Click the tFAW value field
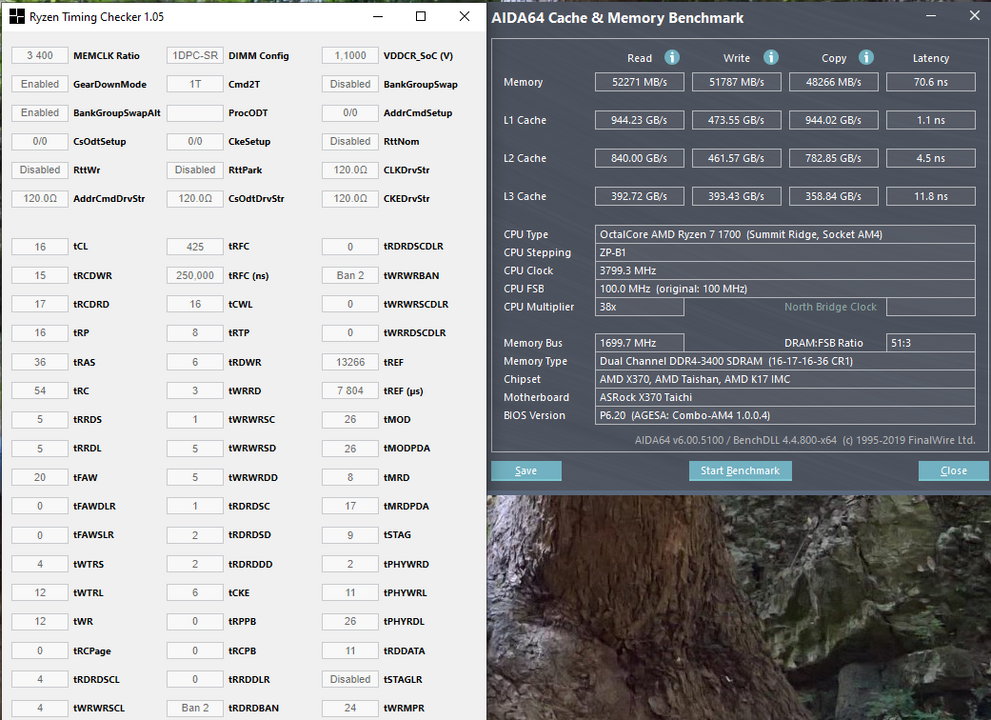Image resolution: width=991 pixels, height=720 pixels. tap(40, 477)
